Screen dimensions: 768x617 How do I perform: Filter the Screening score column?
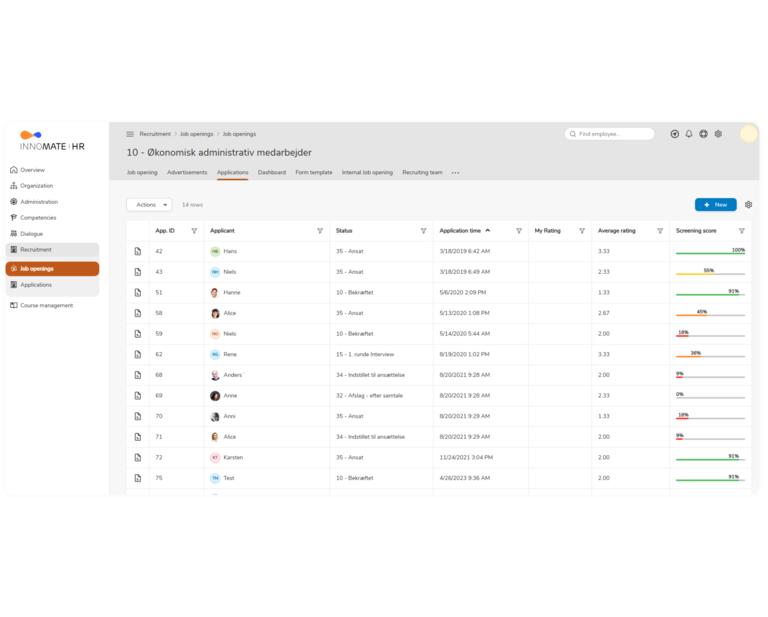point(741,231)
